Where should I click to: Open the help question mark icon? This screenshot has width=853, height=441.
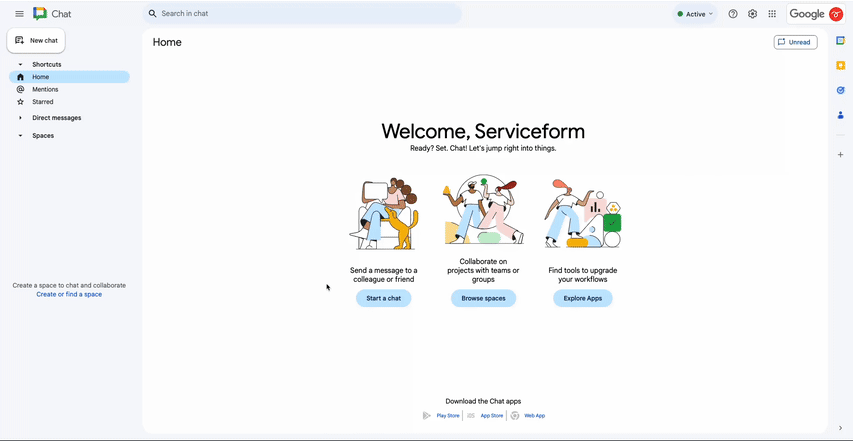point(733,14)
